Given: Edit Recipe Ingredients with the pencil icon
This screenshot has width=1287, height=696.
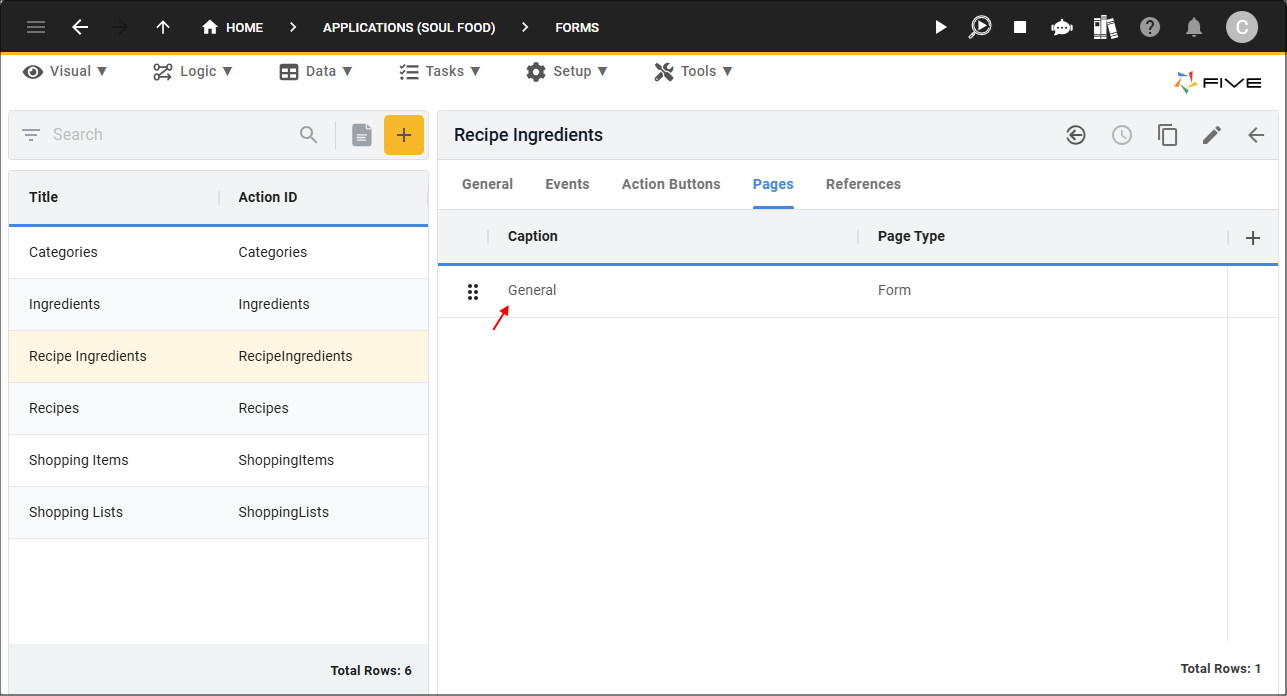Looking at the screenshot, I should point(1212,135).
